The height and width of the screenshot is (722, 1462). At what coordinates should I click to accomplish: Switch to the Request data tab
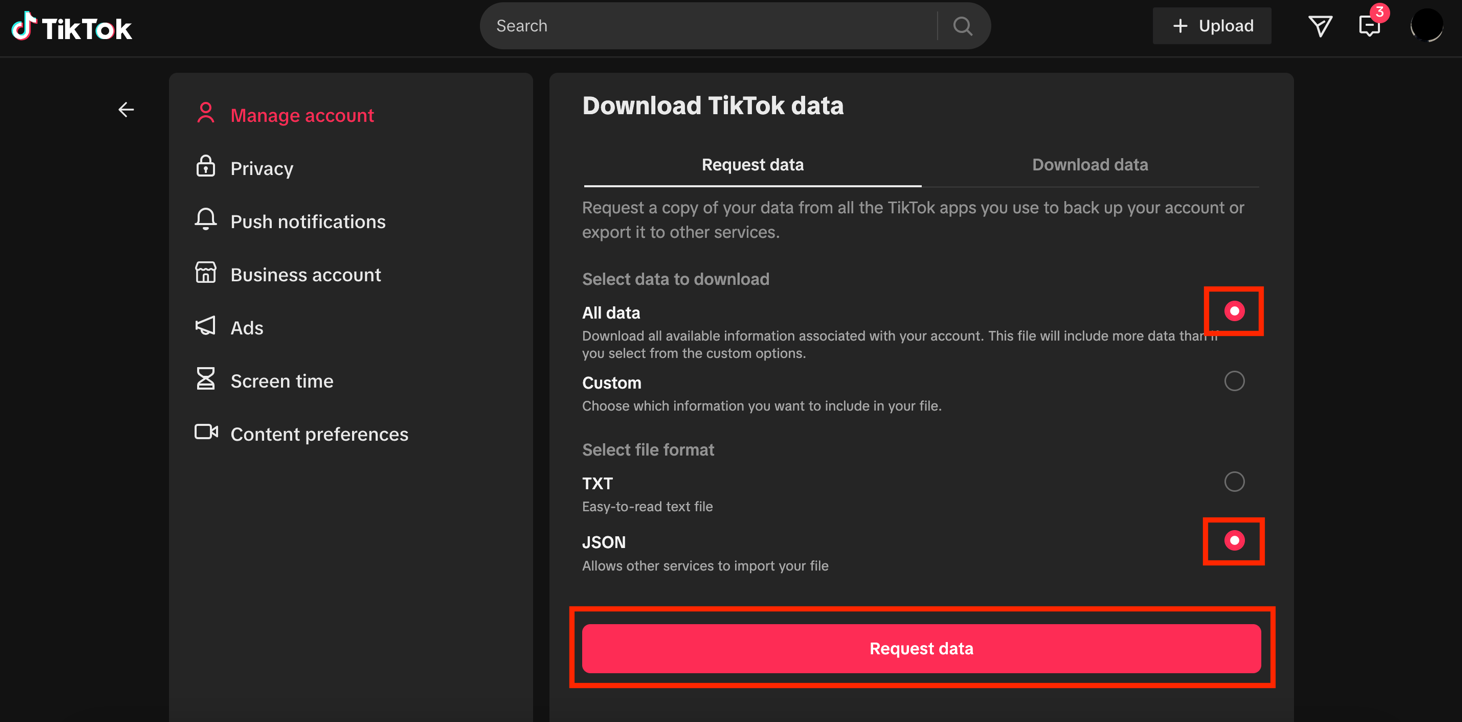coord(752,164)
